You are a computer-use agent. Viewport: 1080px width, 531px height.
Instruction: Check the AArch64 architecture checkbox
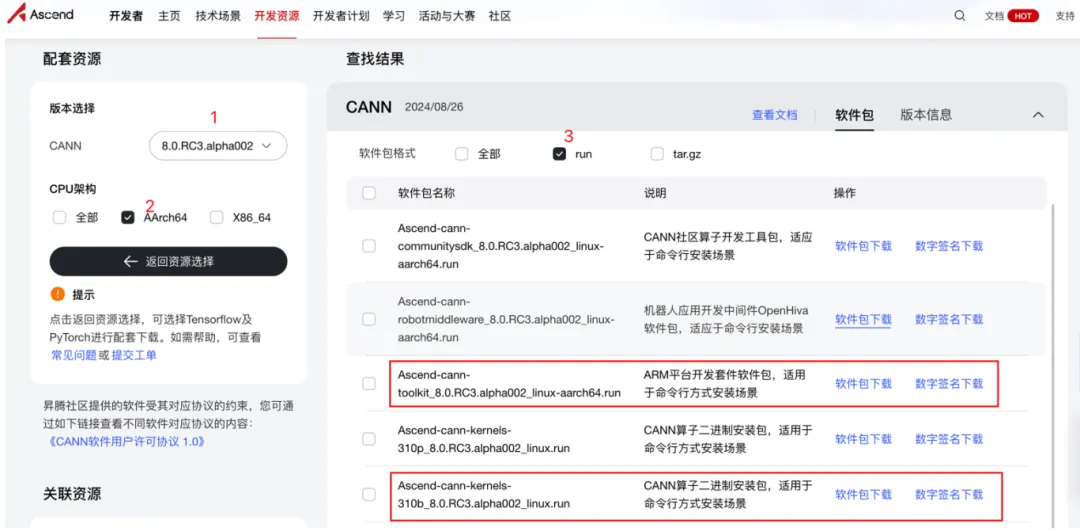(x=128, y=217)
